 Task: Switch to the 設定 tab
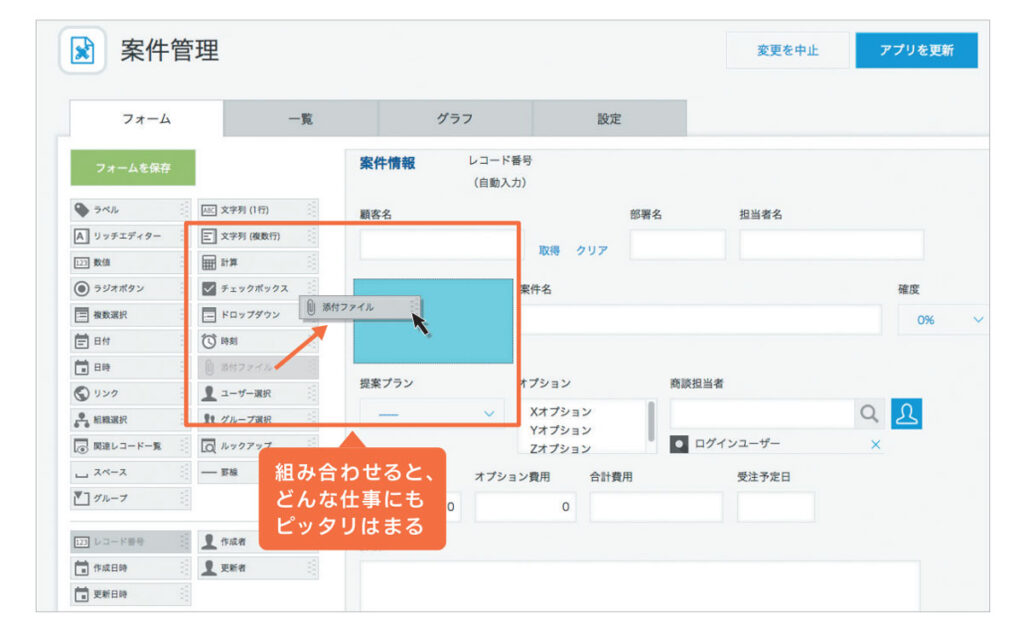pyautogui.click(x=608, y=118)
